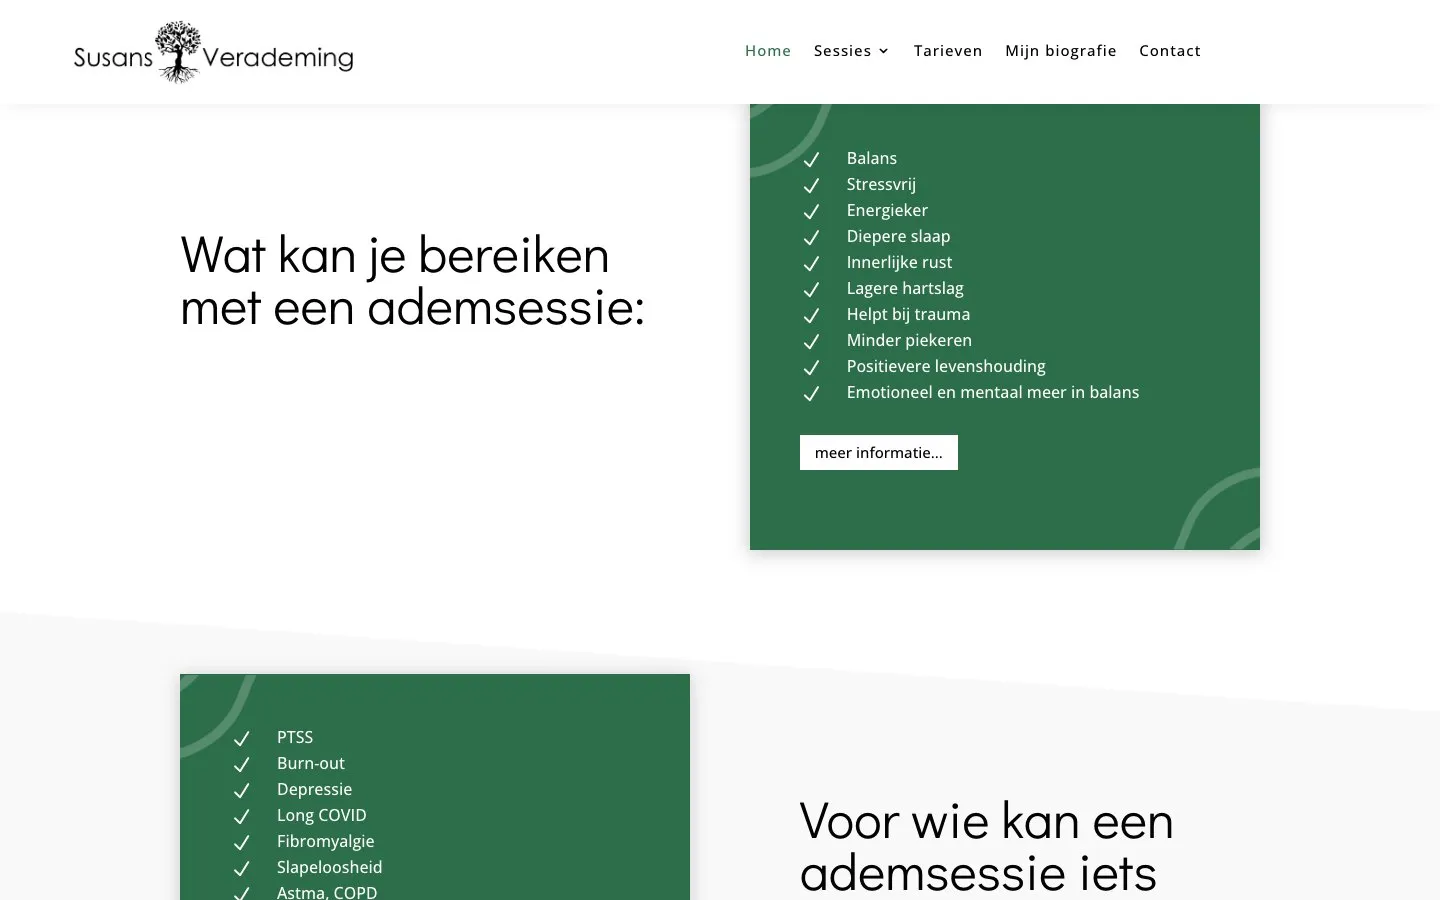The width and height of the screenshot is (1440, 900).
Task: Click the checkmark next to Depressie
Action: pos(241,790)
